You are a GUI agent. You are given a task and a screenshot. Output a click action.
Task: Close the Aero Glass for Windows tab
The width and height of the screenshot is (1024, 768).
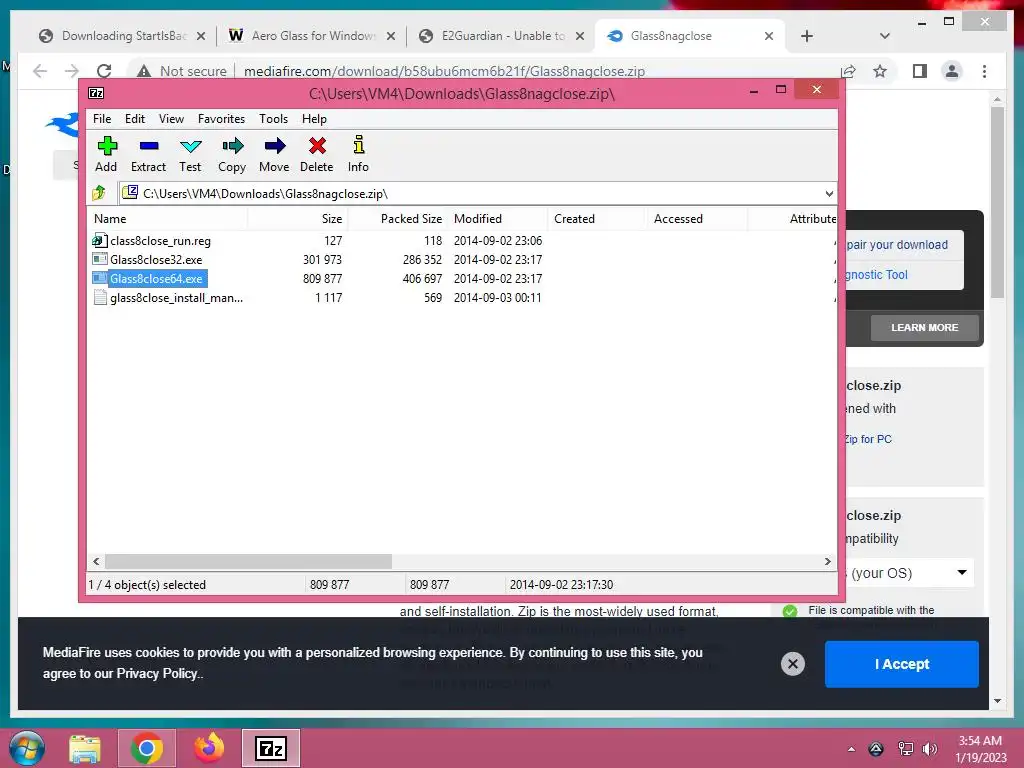tap(391, 36)
